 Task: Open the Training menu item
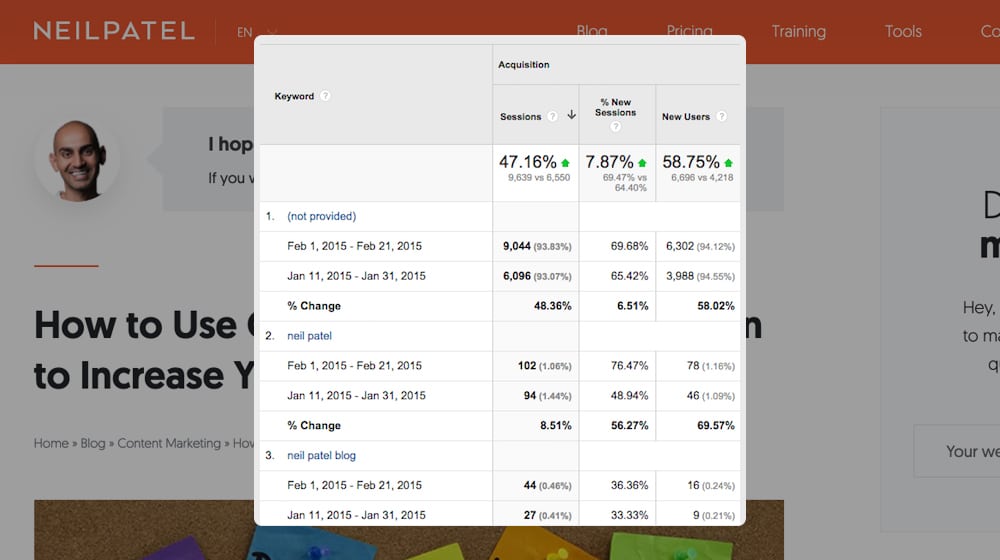click(798, 31)
